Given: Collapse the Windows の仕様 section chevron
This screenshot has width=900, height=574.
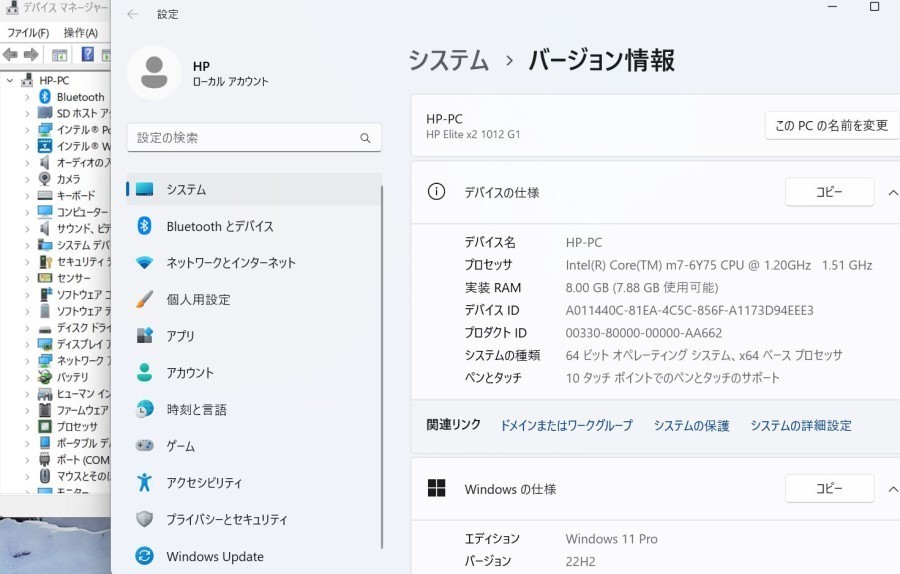Looking at the screenshot, I should (x=893, y=490).
